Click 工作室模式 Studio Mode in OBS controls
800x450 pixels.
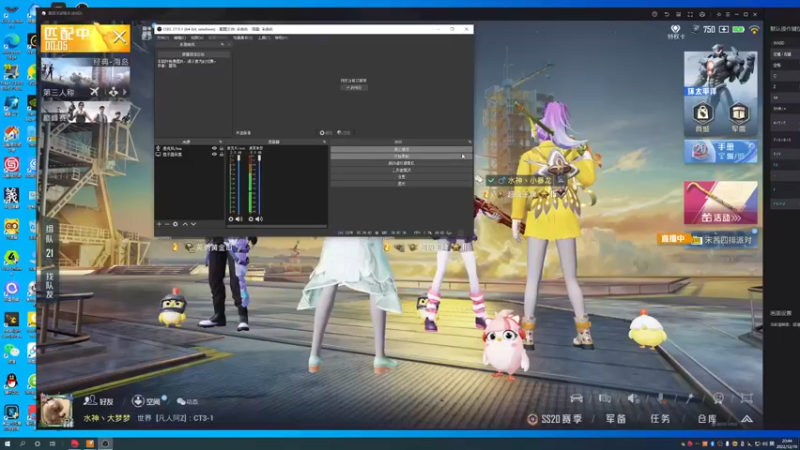point(401,170)
